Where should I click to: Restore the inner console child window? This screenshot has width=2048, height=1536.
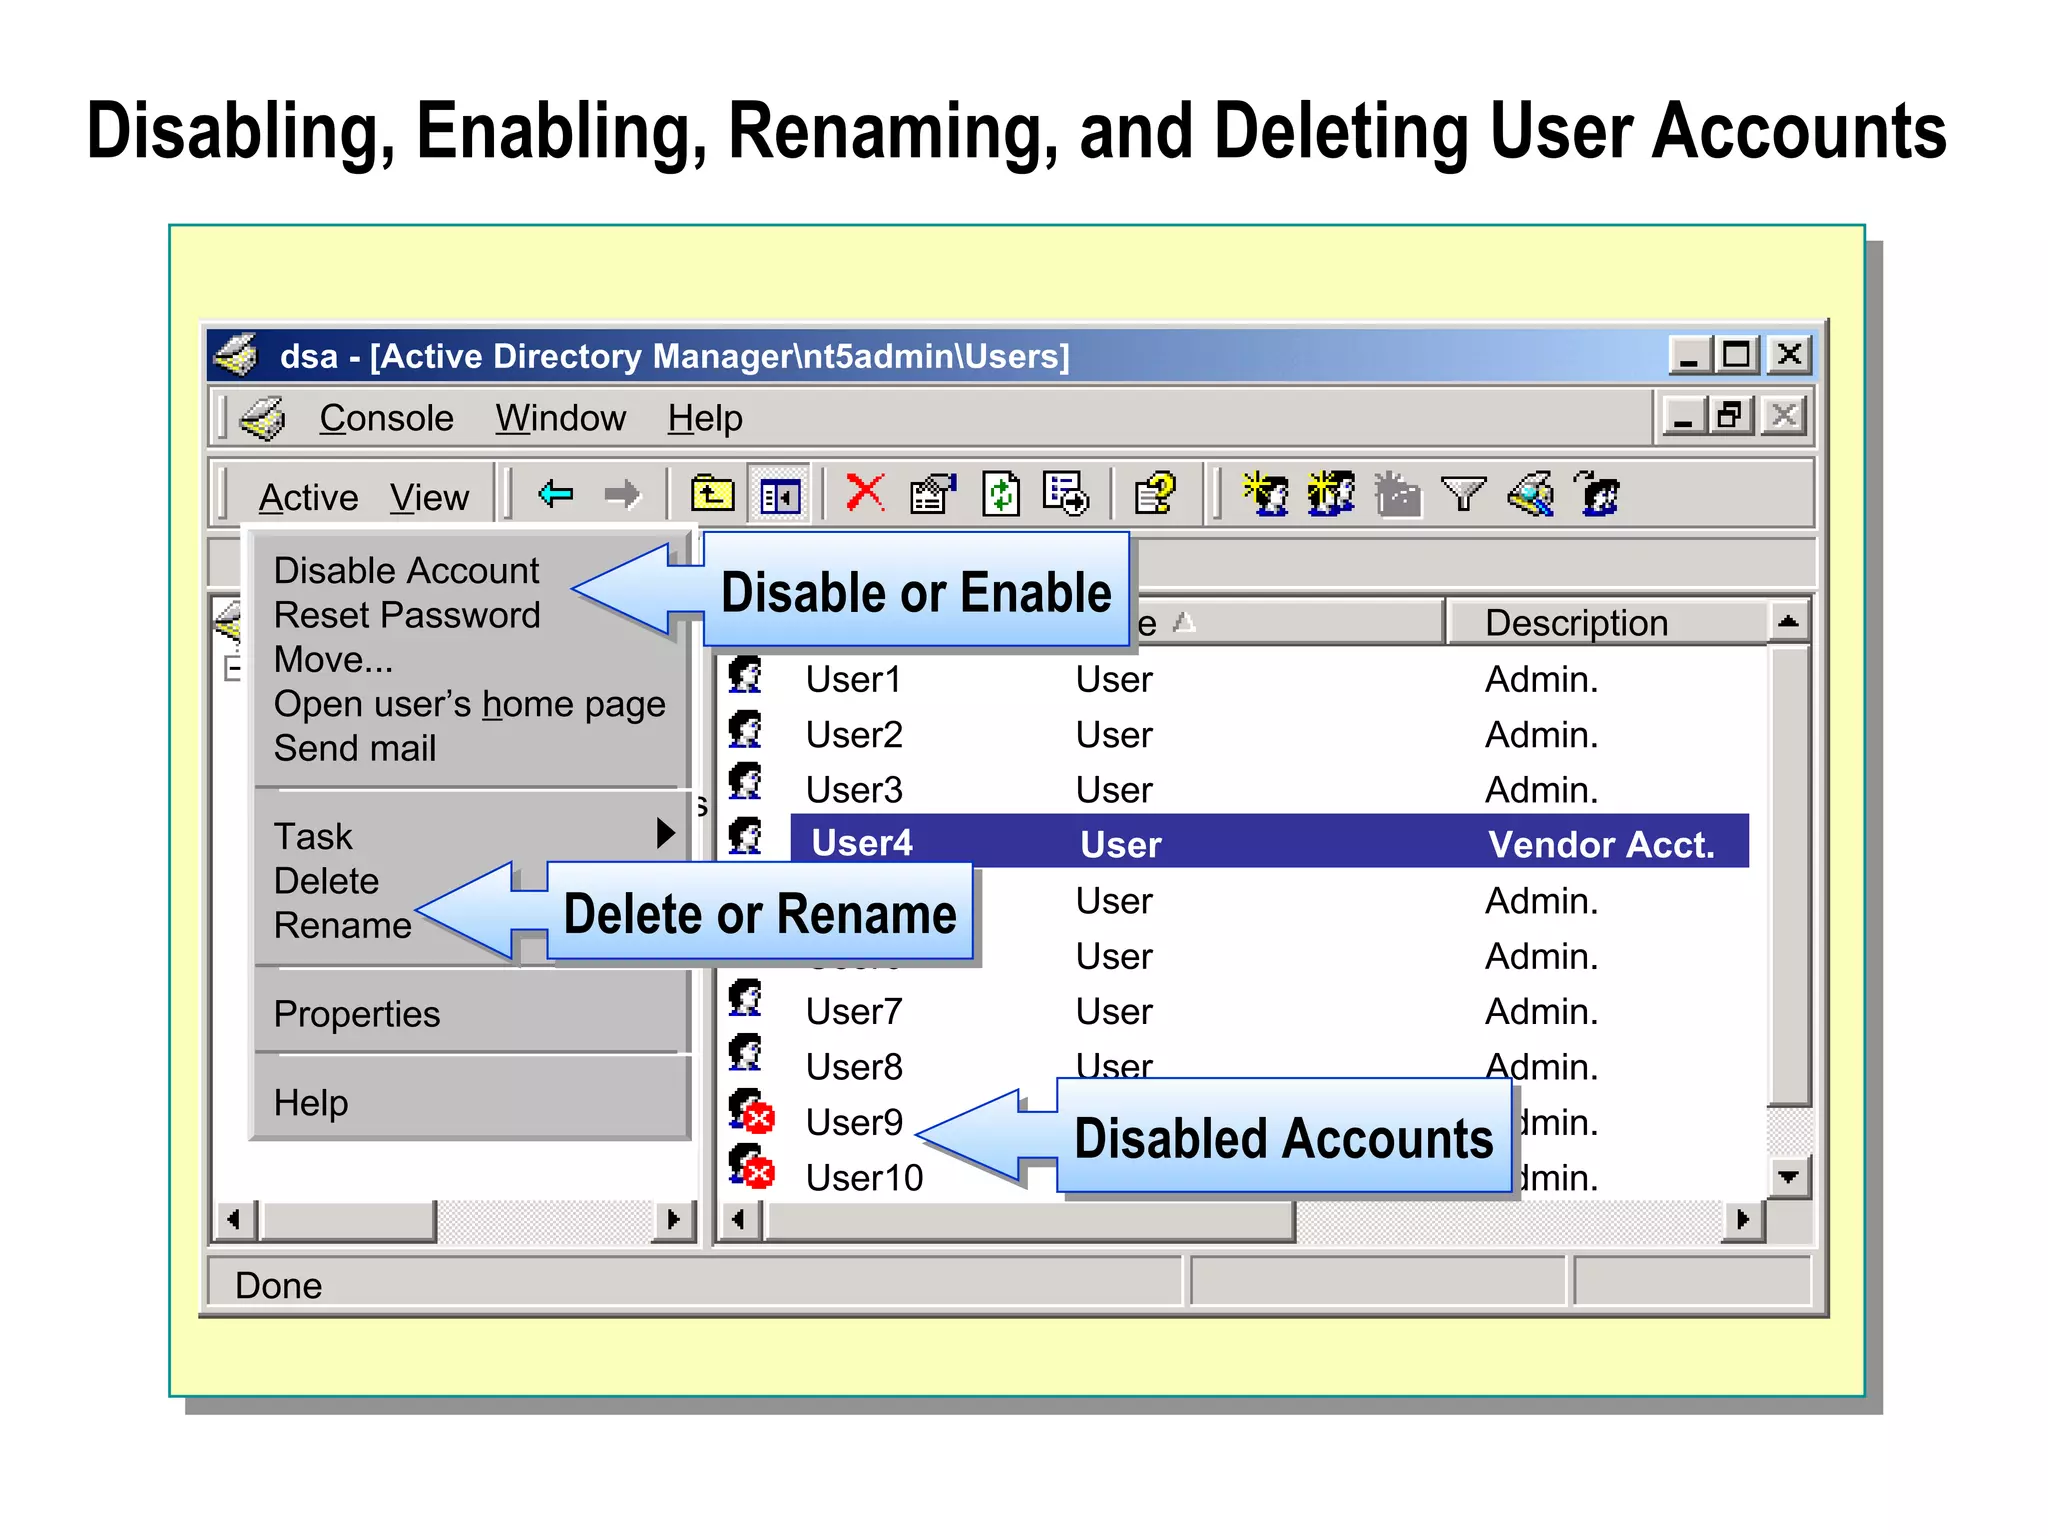(x=1731, y=416)
